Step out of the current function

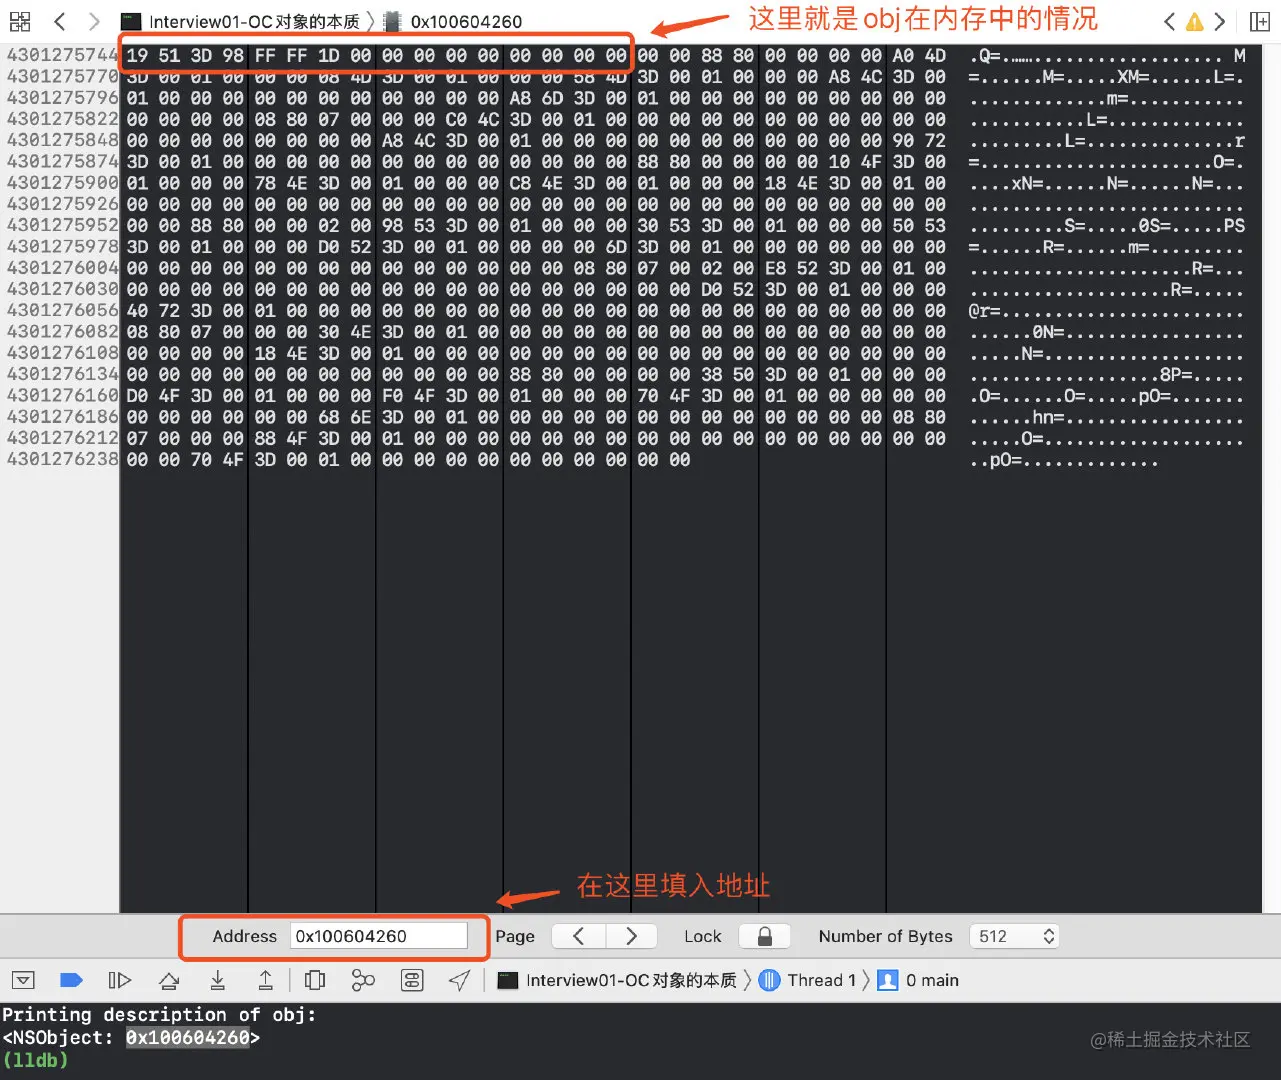coord(266,980)
